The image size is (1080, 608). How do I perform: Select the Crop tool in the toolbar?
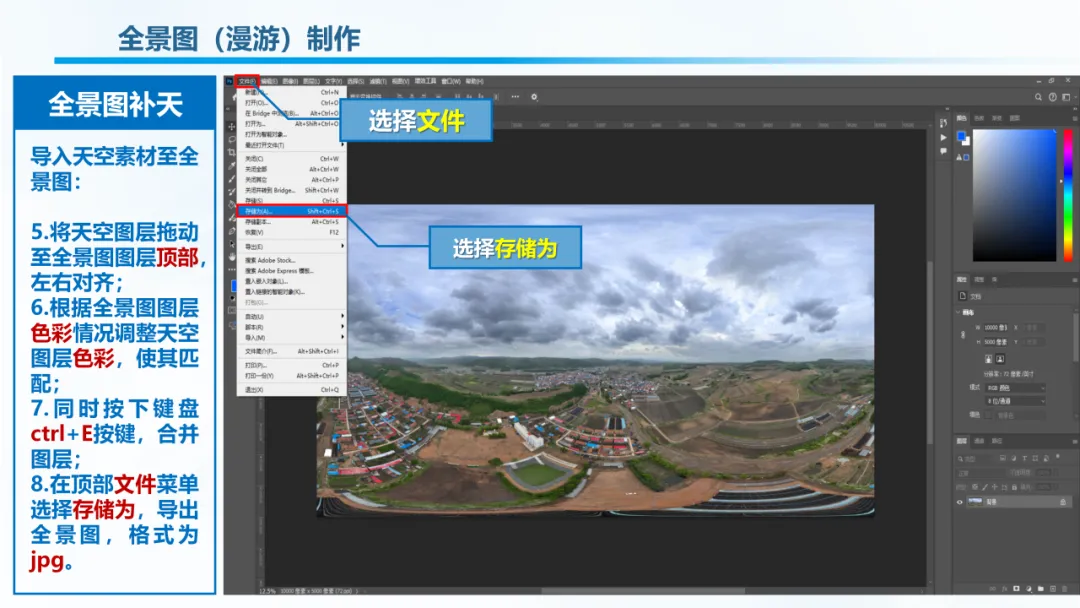231,153
